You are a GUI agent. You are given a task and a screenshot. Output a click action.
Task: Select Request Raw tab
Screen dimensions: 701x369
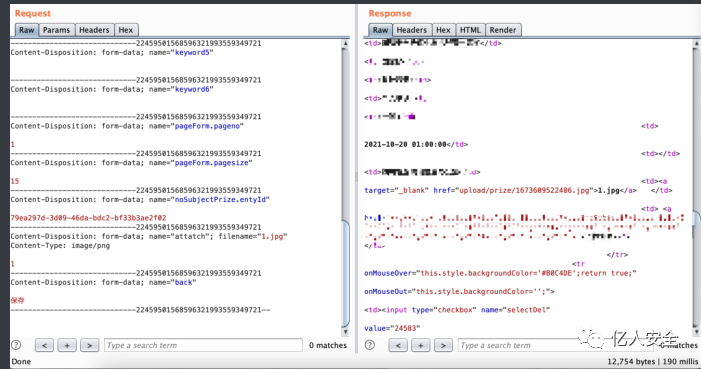pyautogui.click(x=26, y=30)
